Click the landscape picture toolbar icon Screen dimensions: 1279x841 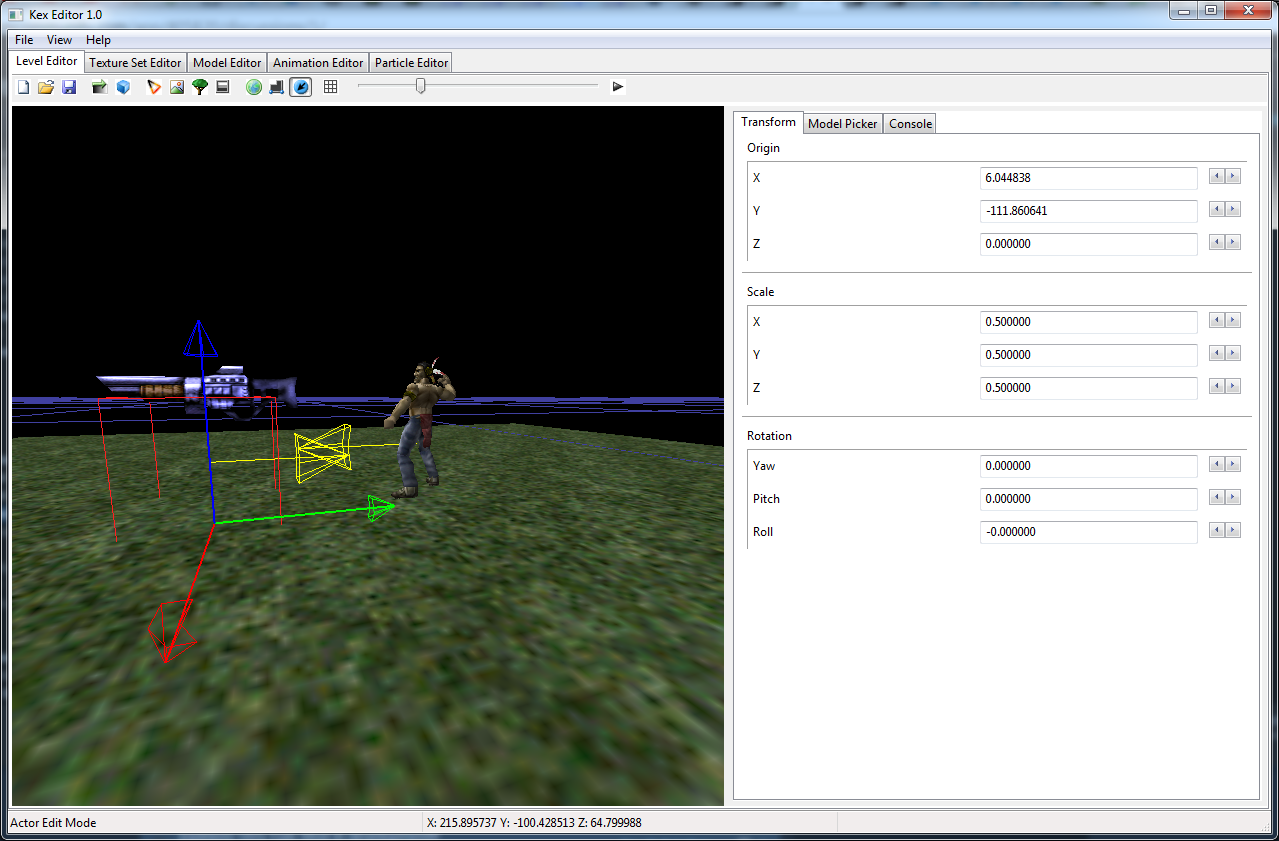177,87
